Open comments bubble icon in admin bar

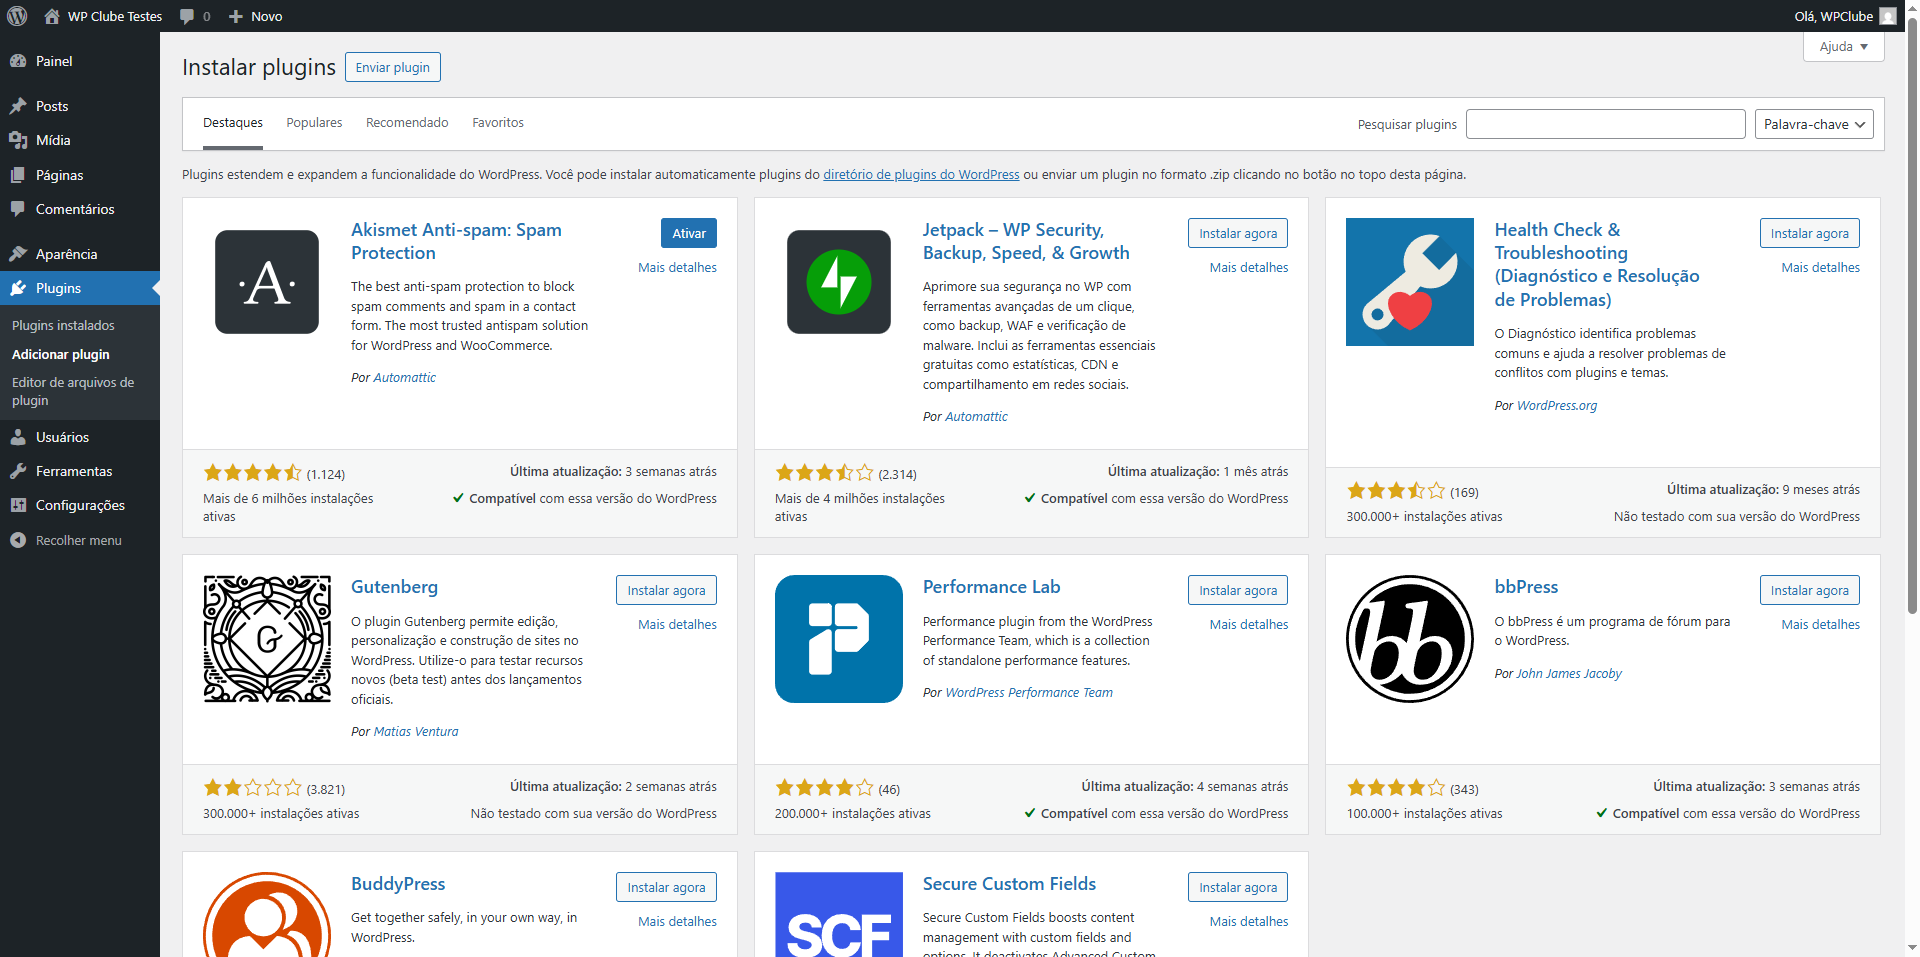point(187,16)
